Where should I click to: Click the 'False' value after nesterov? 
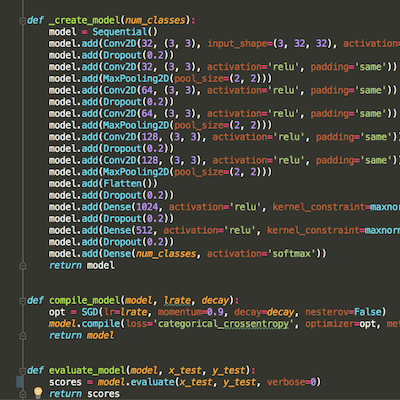(368, 312)
